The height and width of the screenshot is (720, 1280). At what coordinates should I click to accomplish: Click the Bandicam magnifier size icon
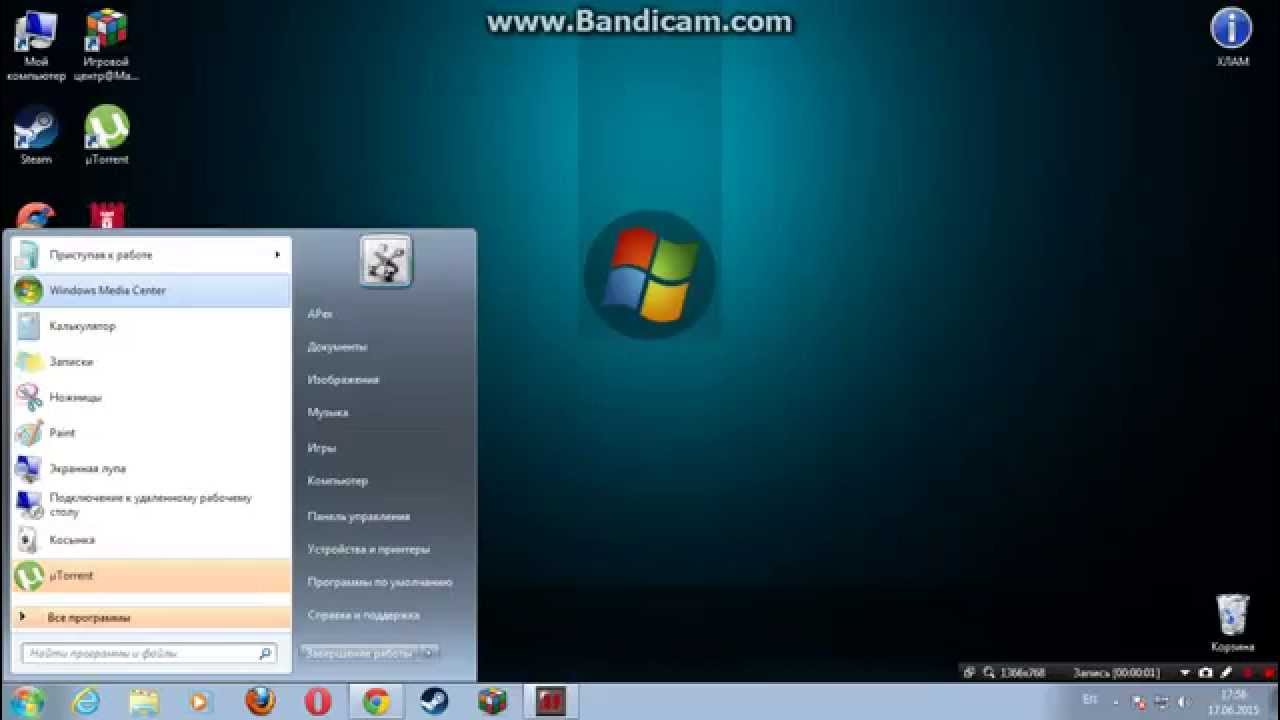[989, 673]
